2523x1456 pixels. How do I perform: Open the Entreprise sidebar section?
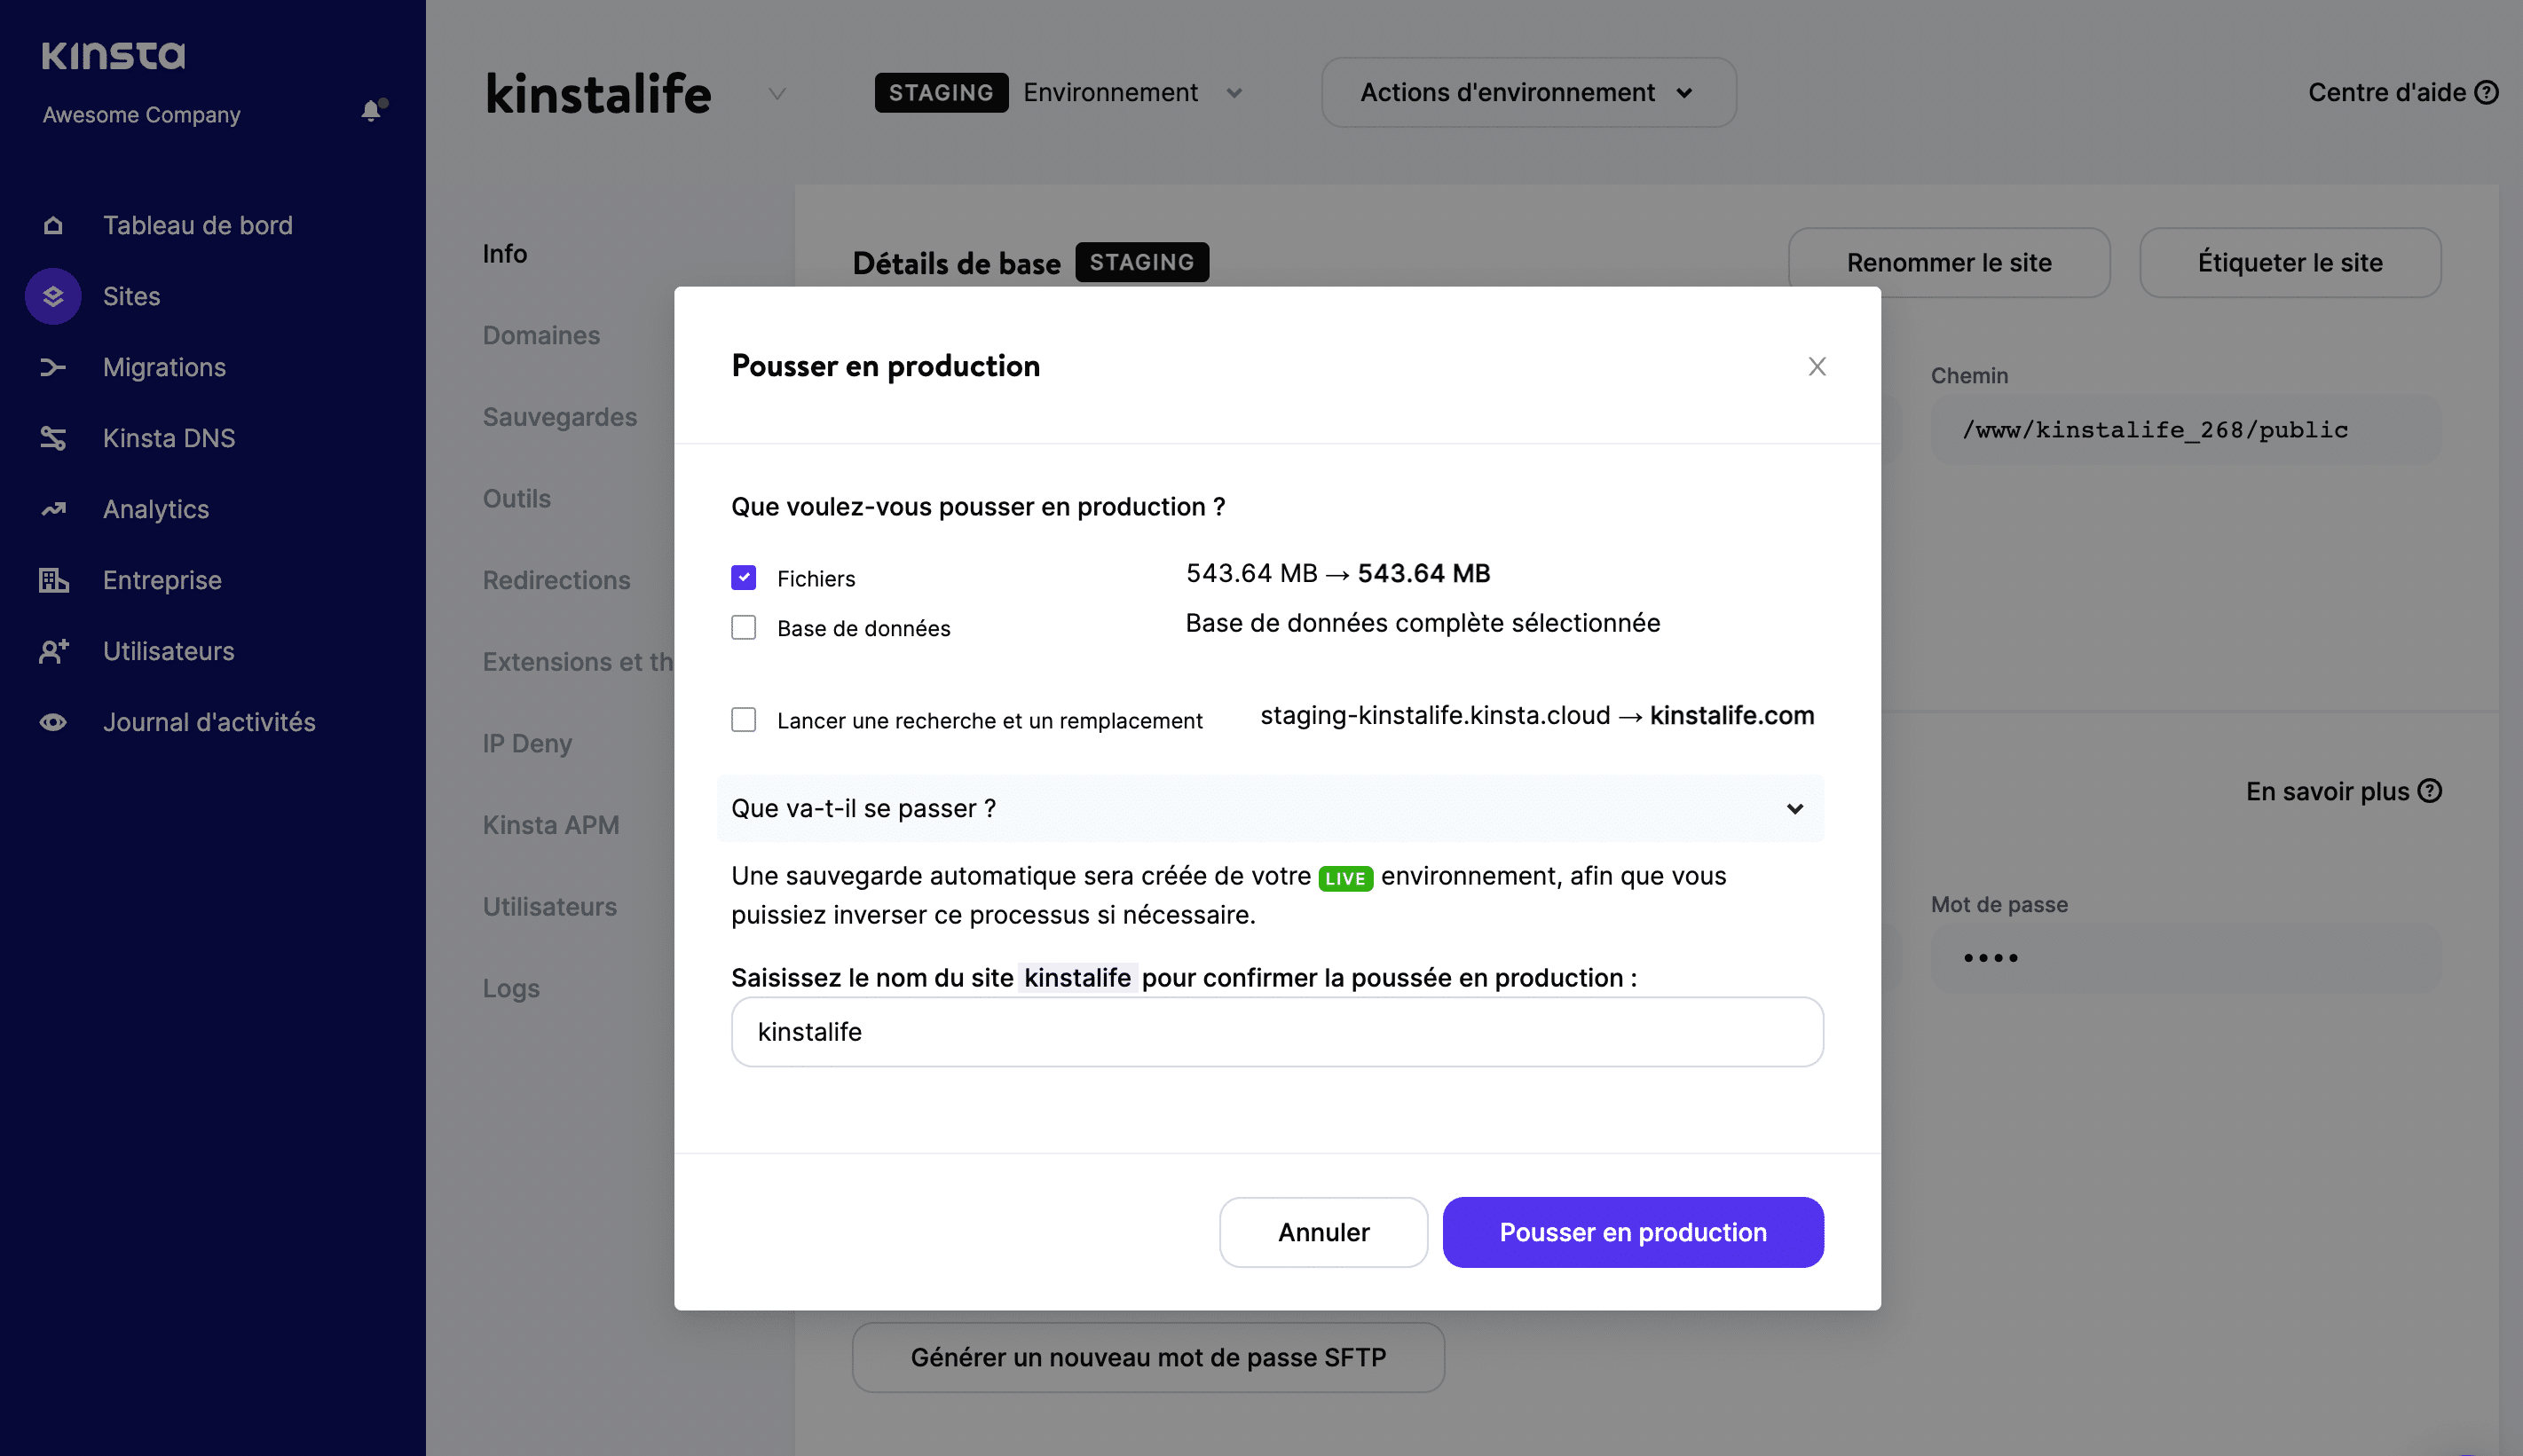[161, 580]
